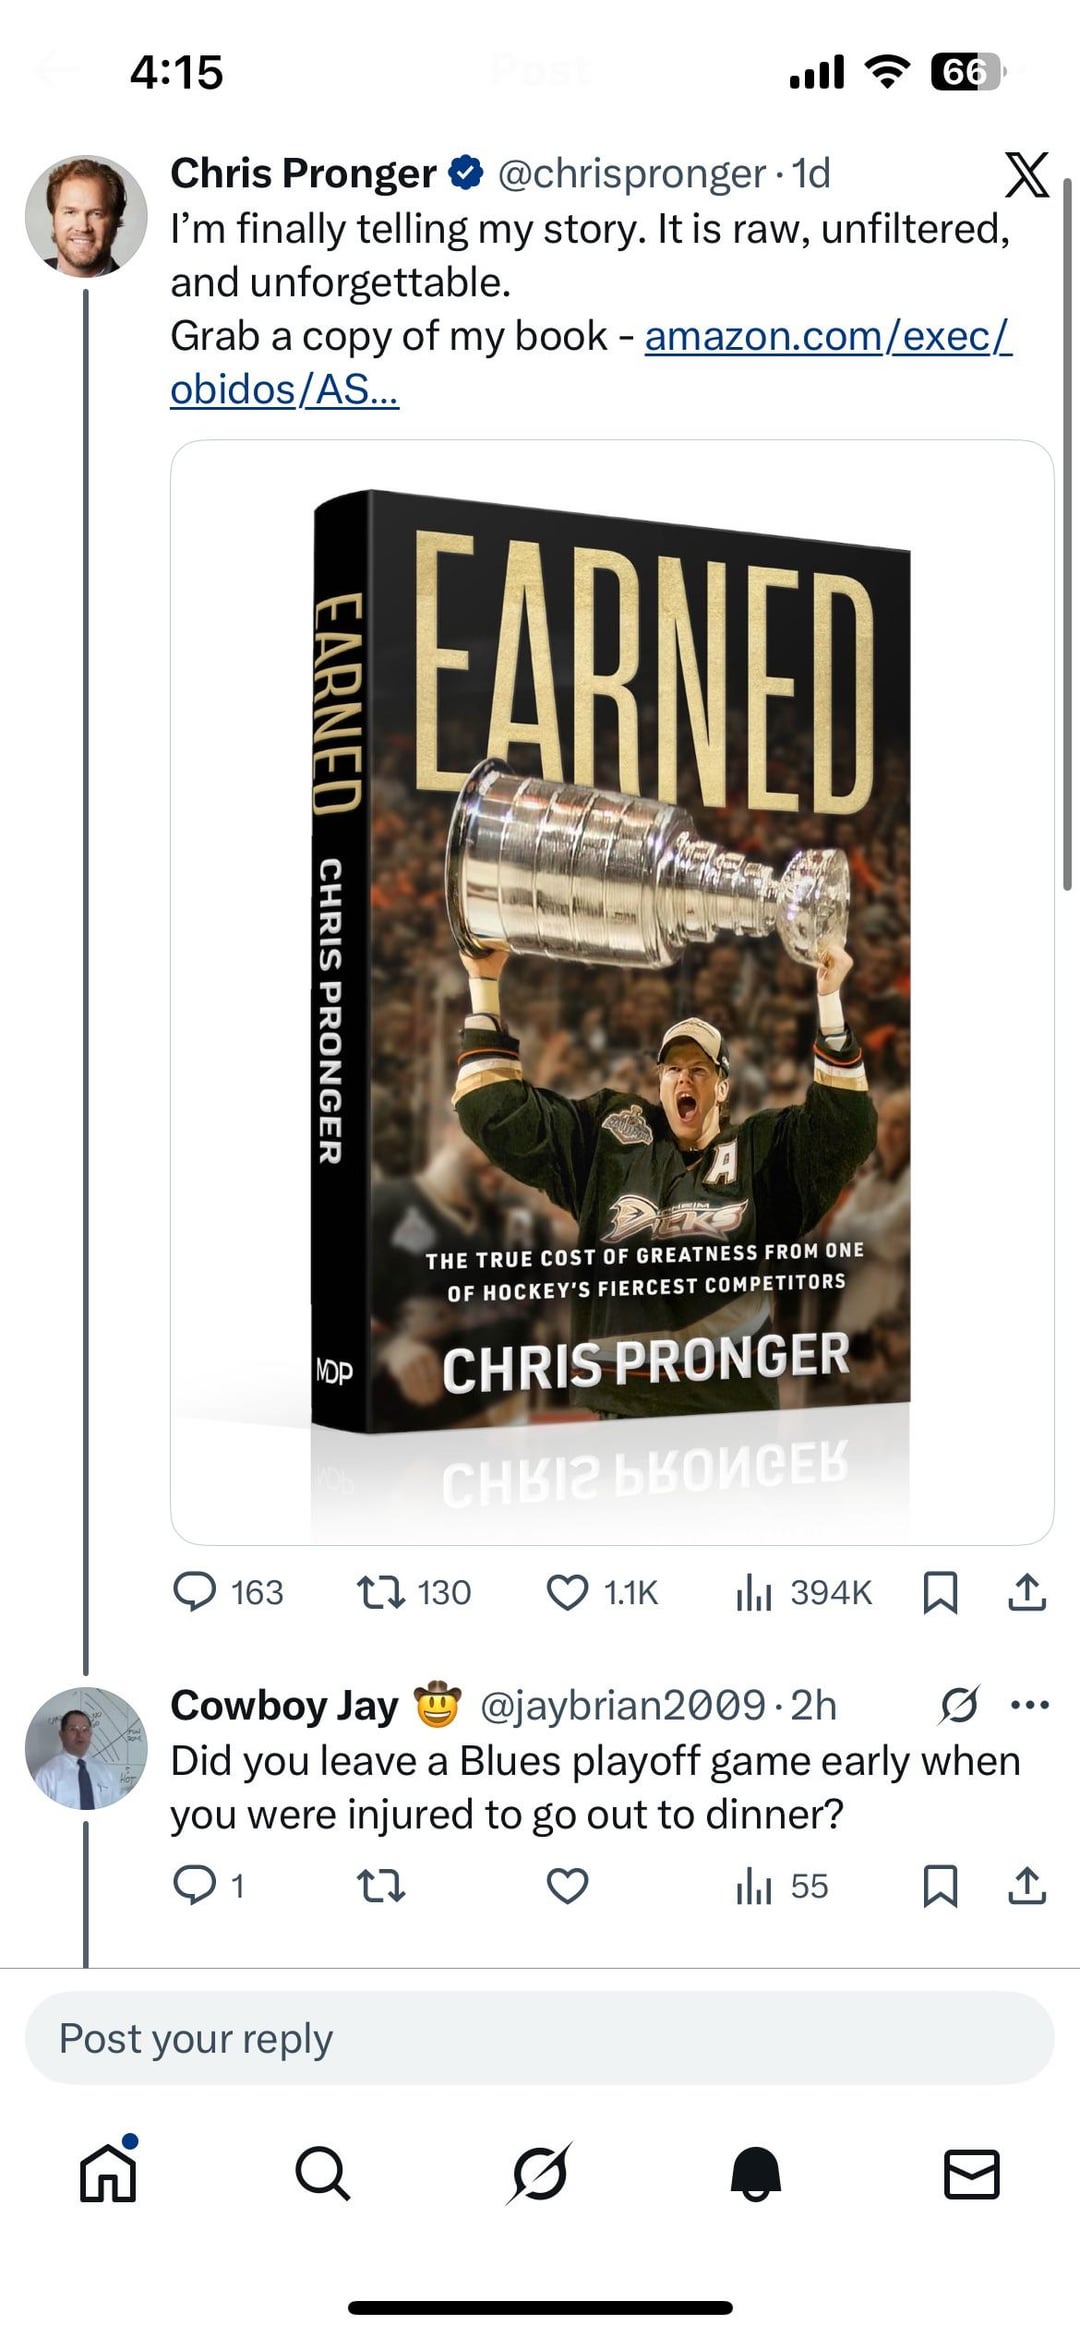
Task: Go to Home tab
Action: click(x=108, y=2173)
